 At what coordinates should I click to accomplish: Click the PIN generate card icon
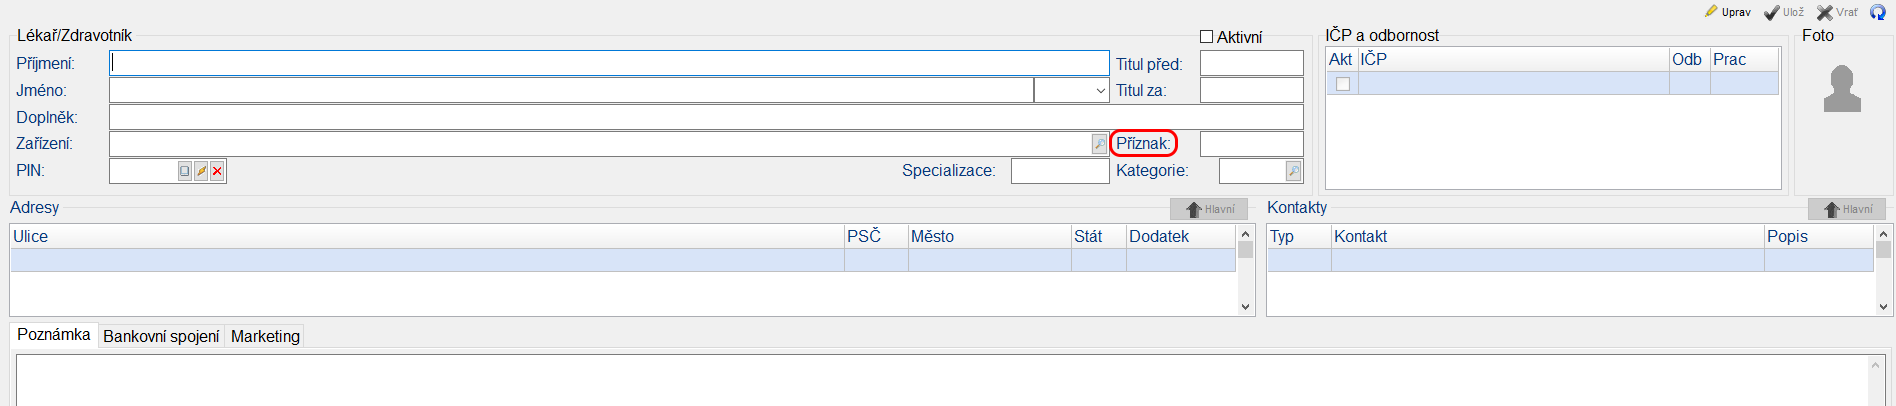[x=185, y=171]
